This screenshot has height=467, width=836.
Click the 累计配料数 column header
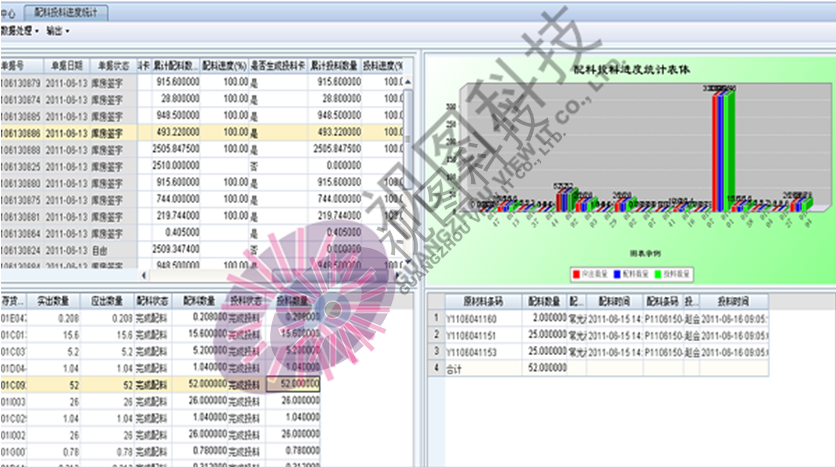coord(175,66)
